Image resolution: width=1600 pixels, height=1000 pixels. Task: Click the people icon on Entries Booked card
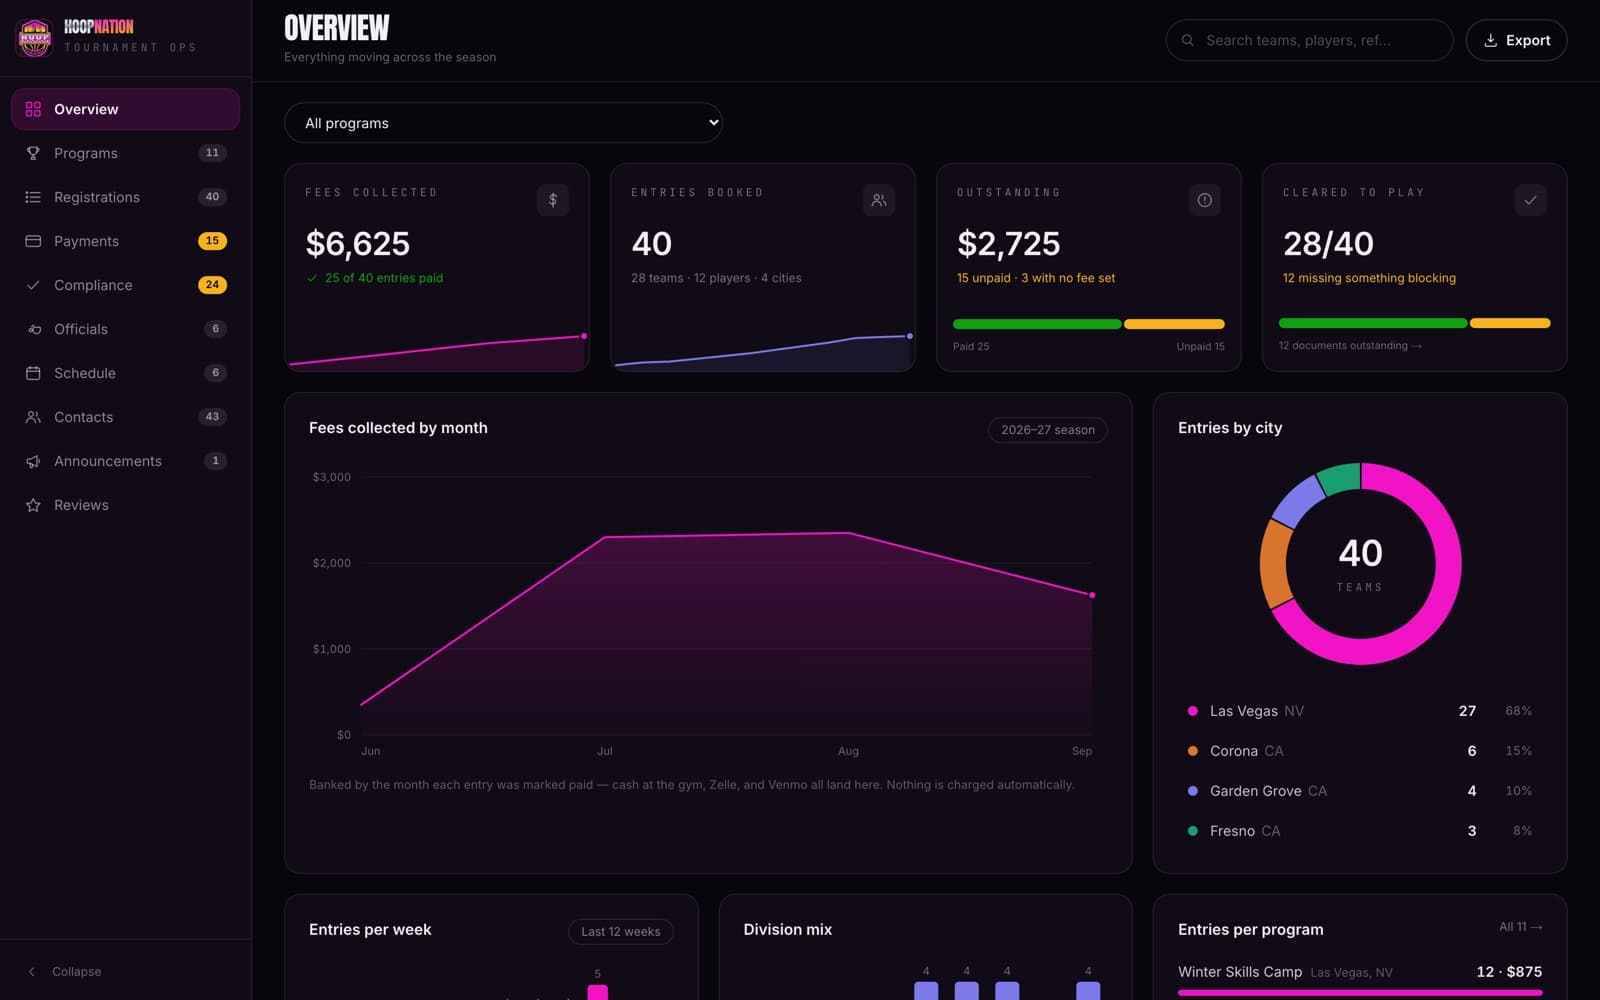pyautogui.click(x=879, y=200)
